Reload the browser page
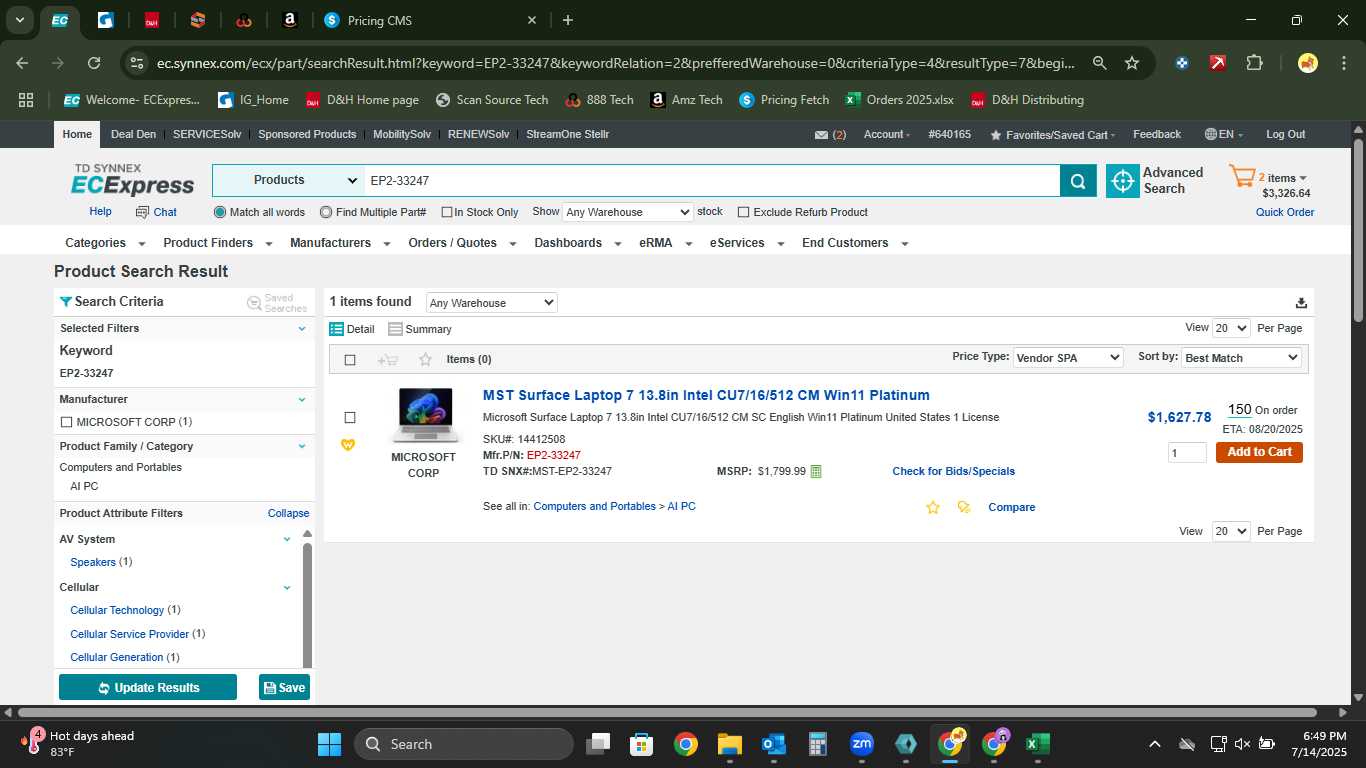The width and height of the screenshot is (1366, 768). click(94, 63)
